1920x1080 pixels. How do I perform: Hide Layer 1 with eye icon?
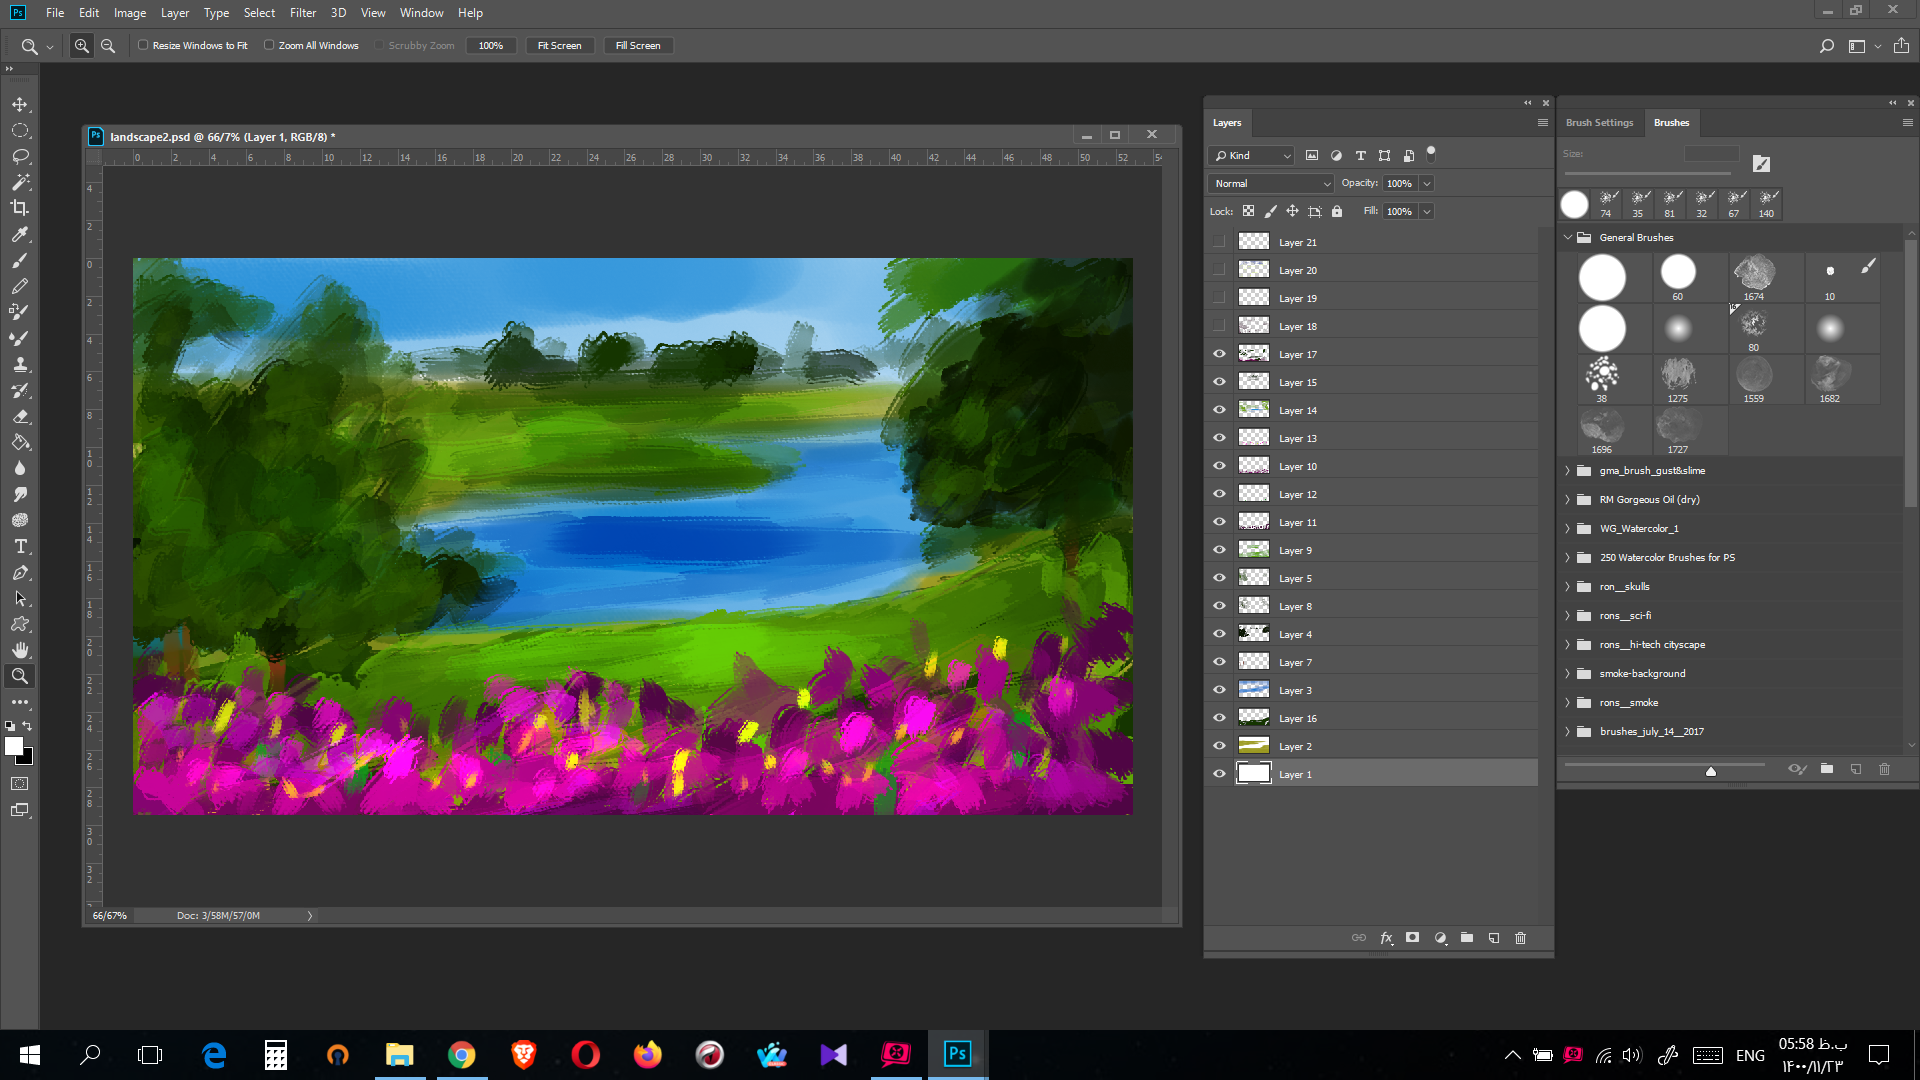[x=1219, y=774]
